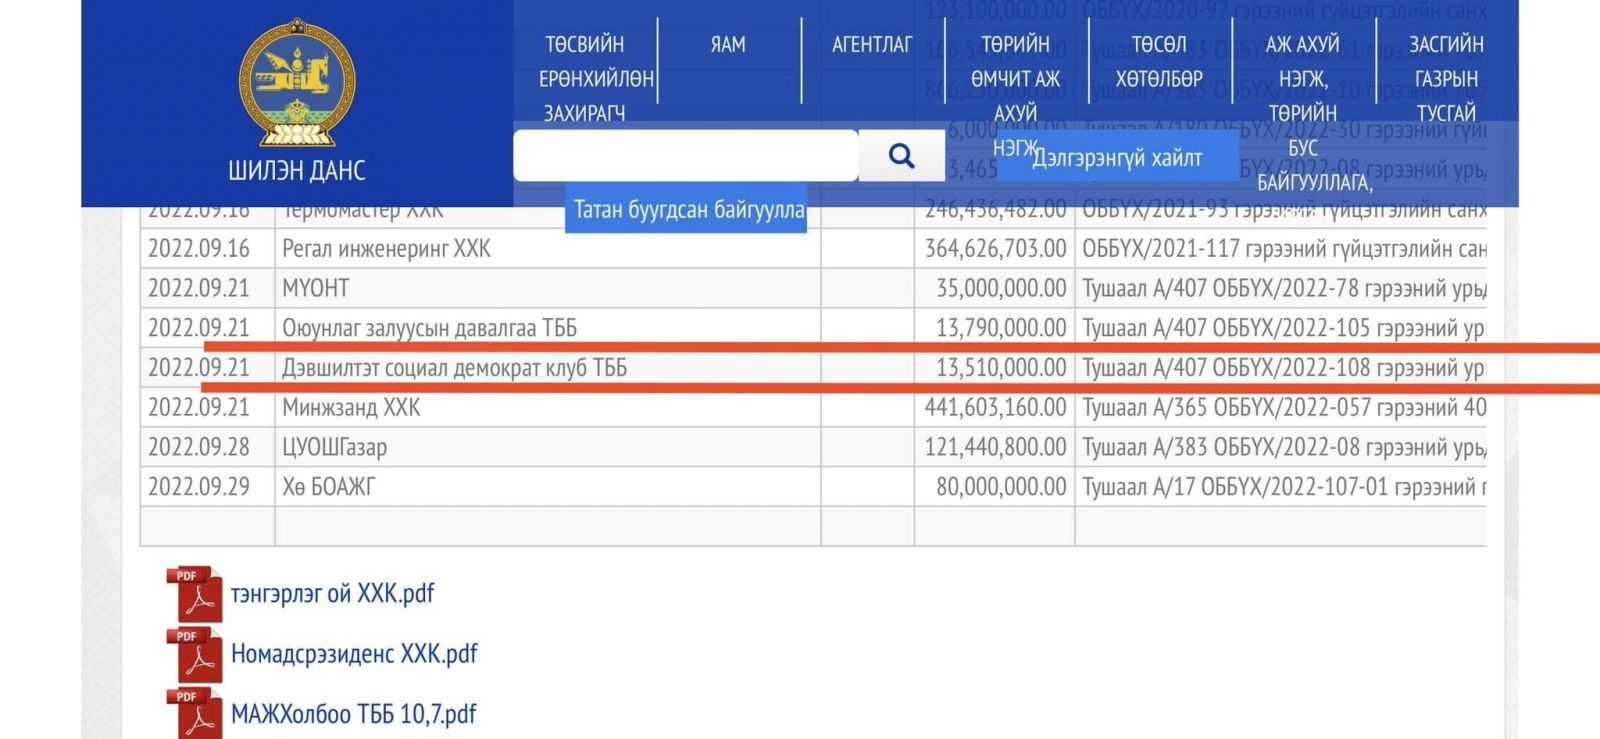
Task: Open Номадсрэзиденс ХХК.pdf link
Action: coord(354,654)
